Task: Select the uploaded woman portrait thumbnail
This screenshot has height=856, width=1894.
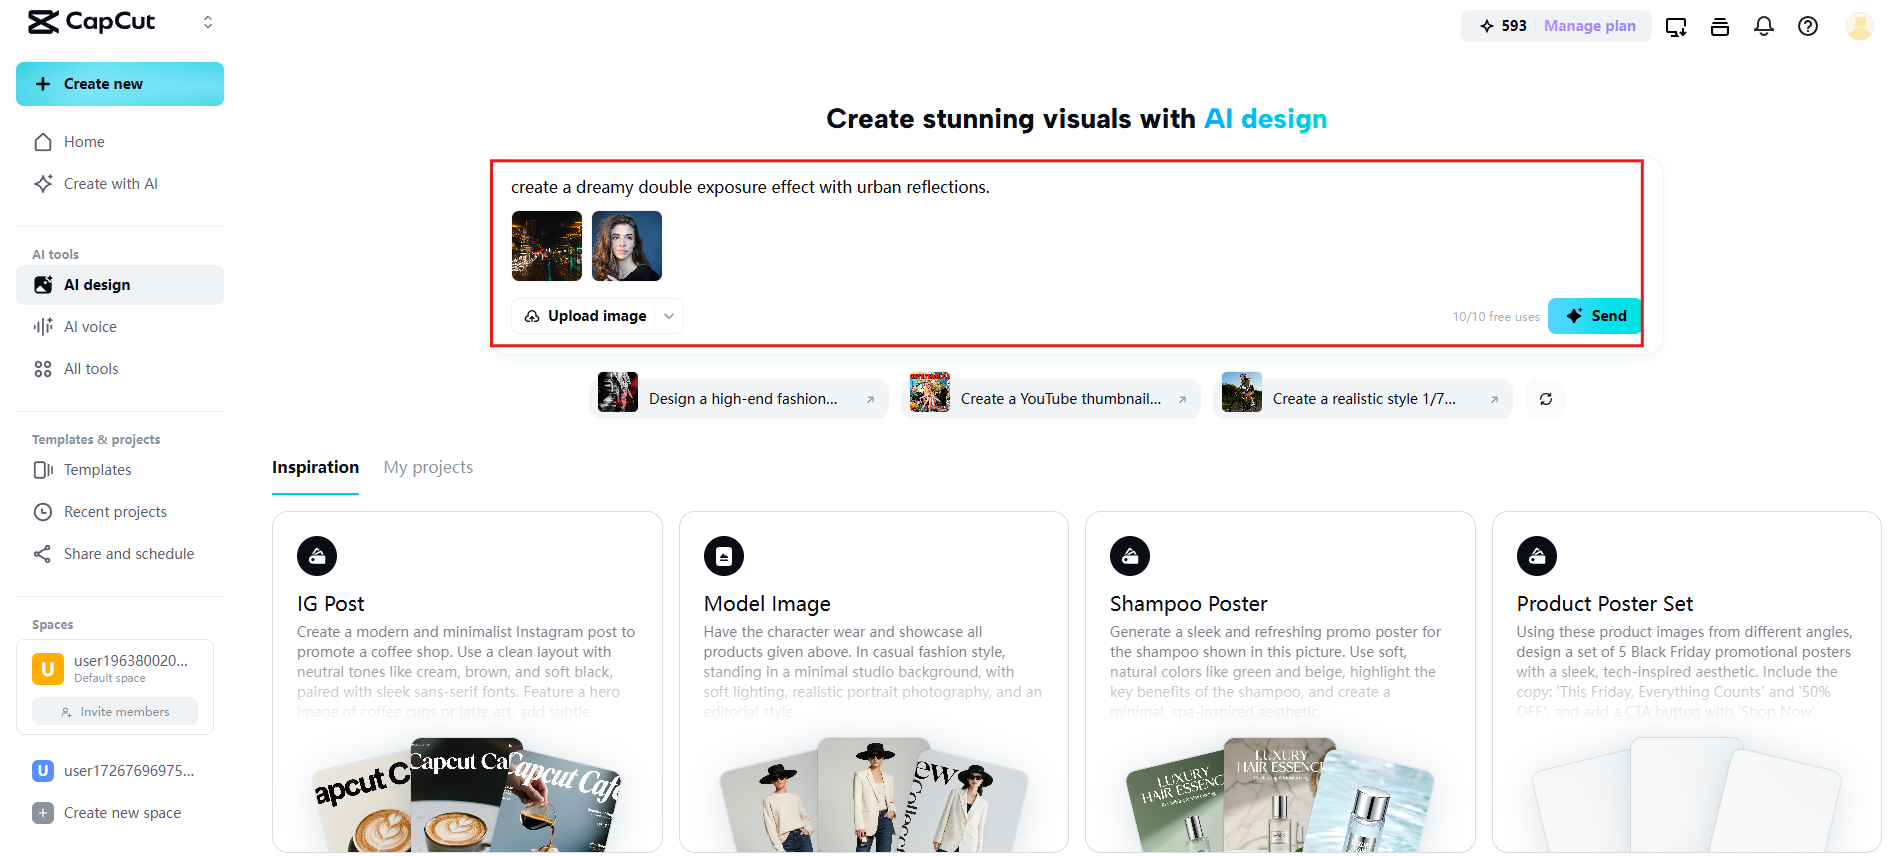Action: (627, 246)
